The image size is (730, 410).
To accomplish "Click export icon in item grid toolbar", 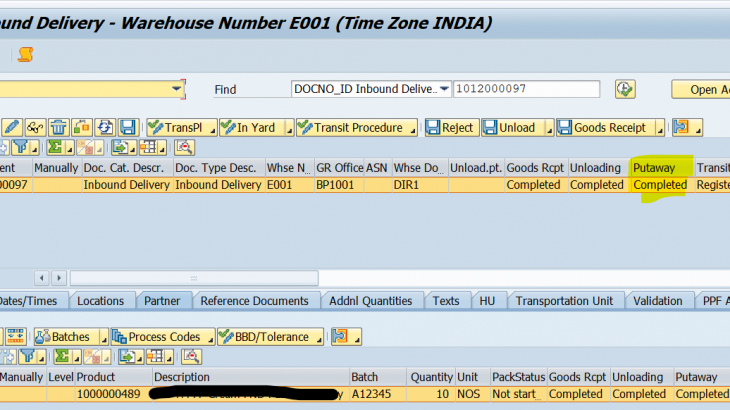I will click(127, 356).
